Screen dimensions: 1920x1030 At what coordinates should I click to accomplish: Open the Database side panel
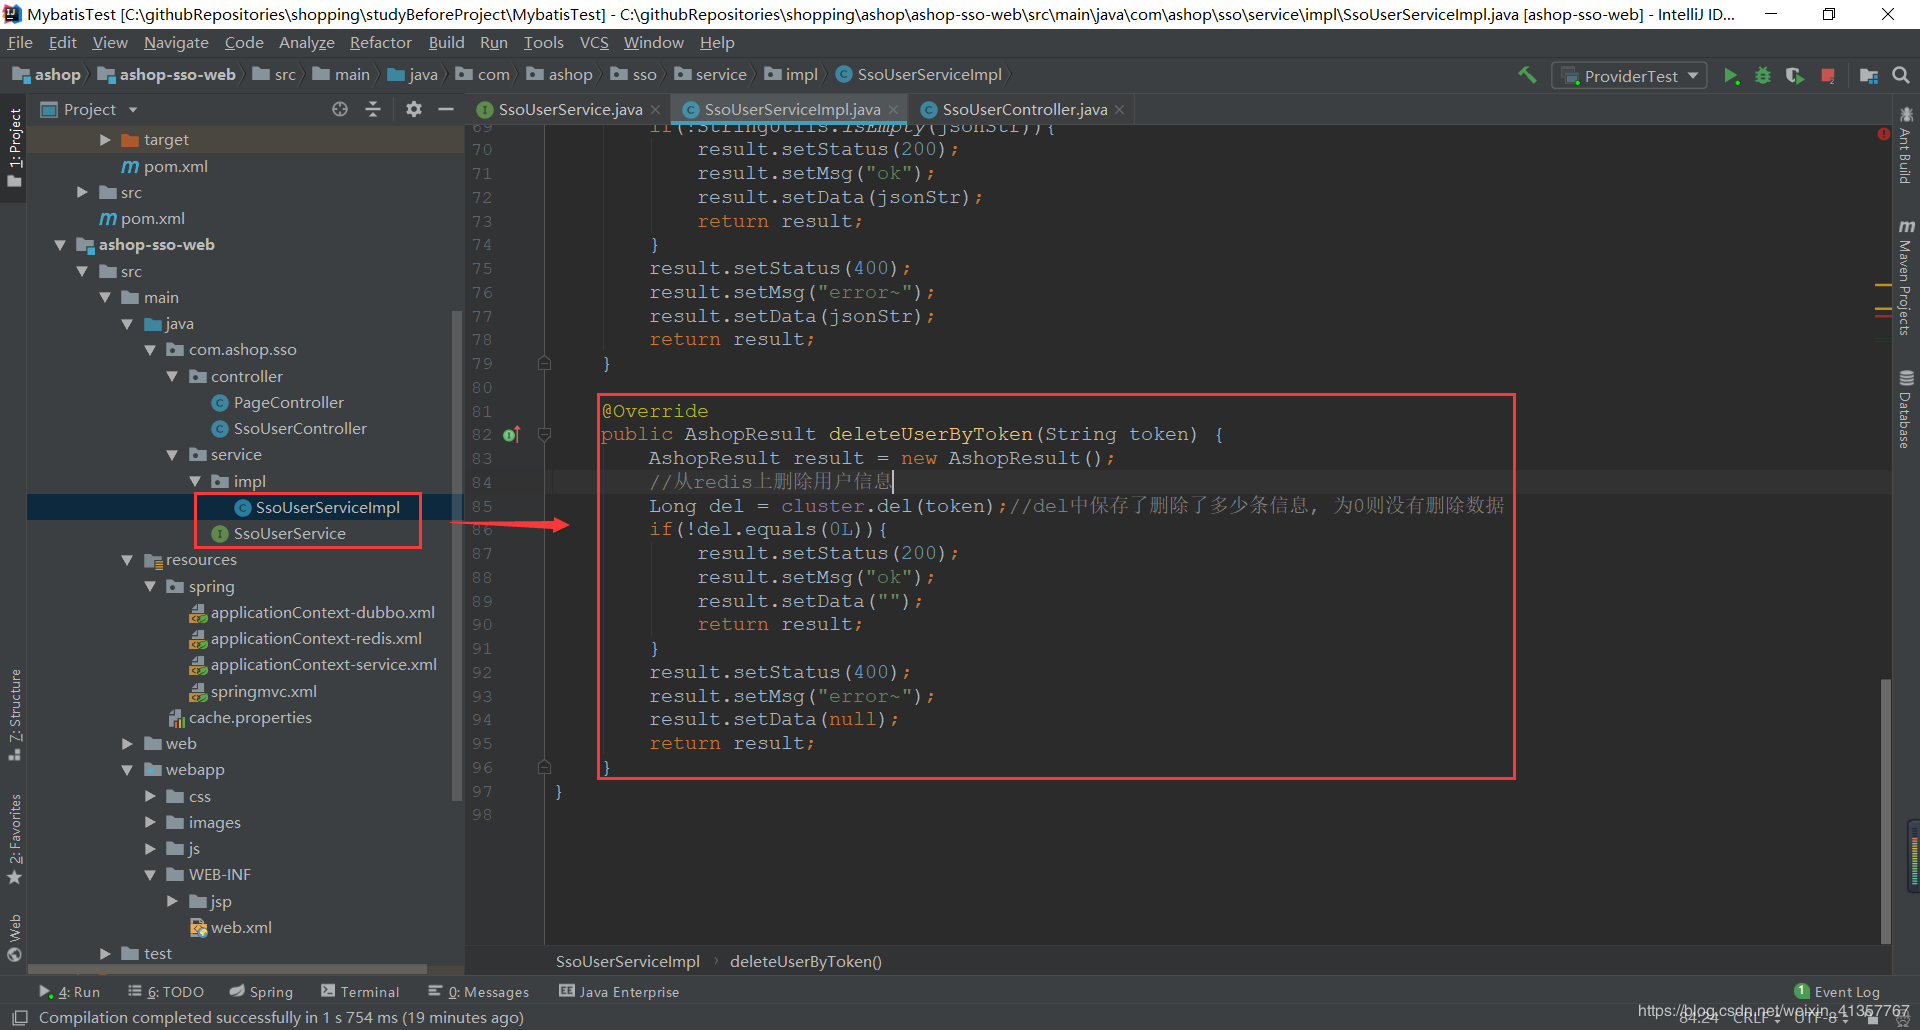pos(1905,409)
